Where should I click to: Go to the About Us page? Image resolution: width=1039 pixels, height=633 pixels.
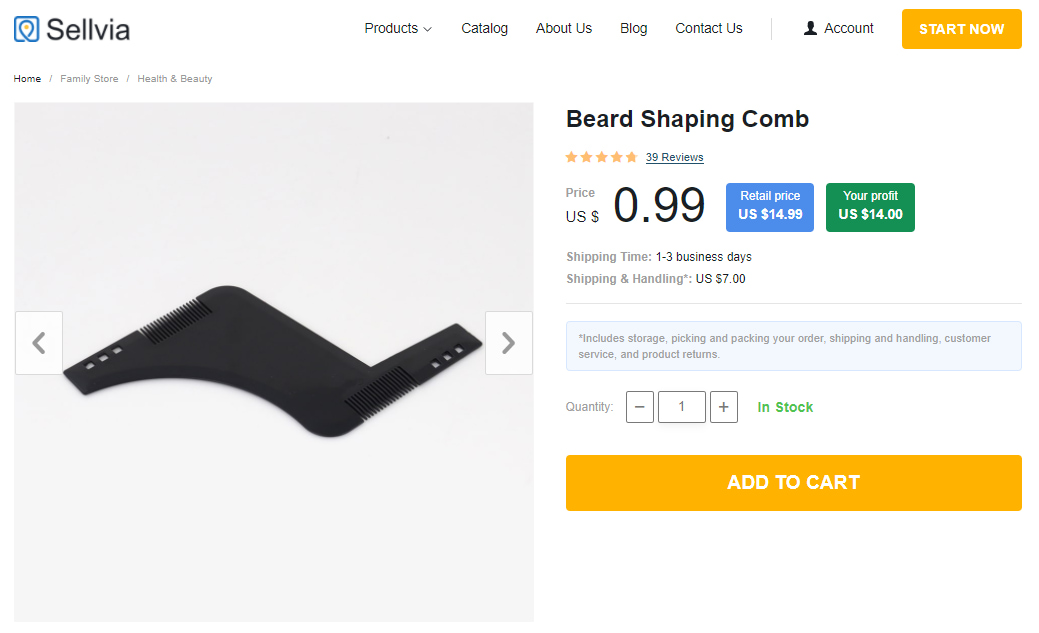[x=564, y=28]
